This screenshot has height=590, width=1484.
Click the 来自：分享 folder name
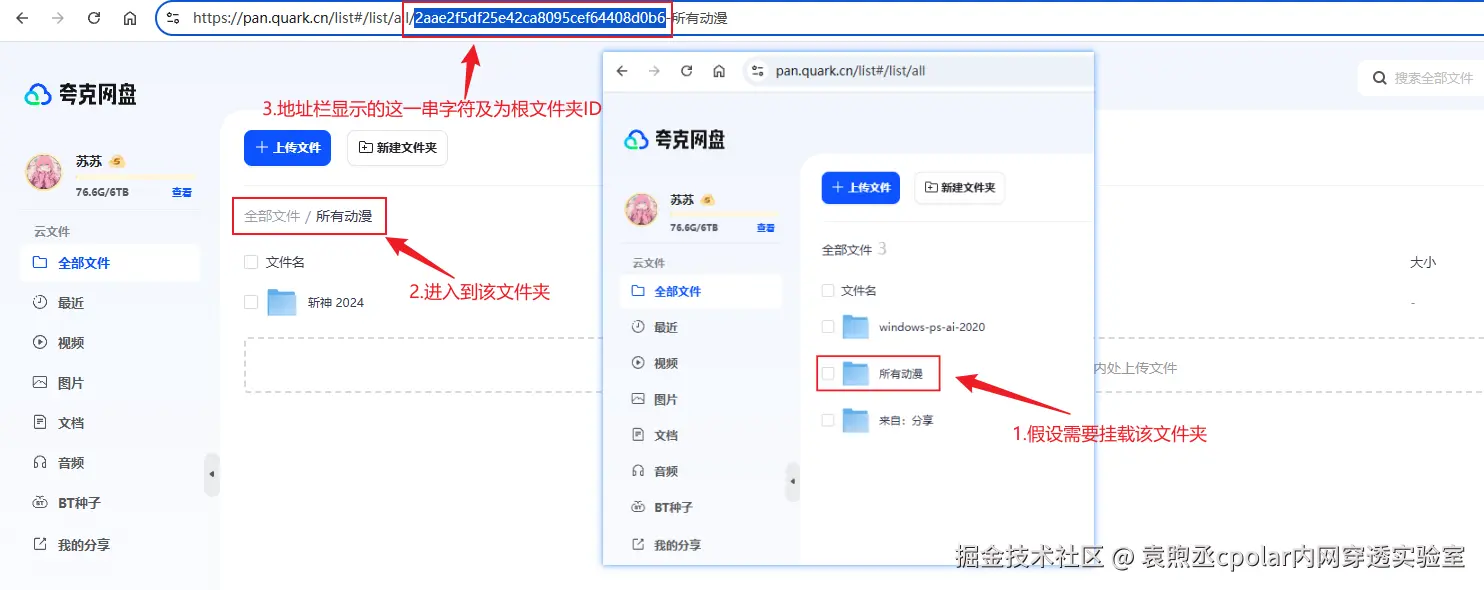coord(906,421)
